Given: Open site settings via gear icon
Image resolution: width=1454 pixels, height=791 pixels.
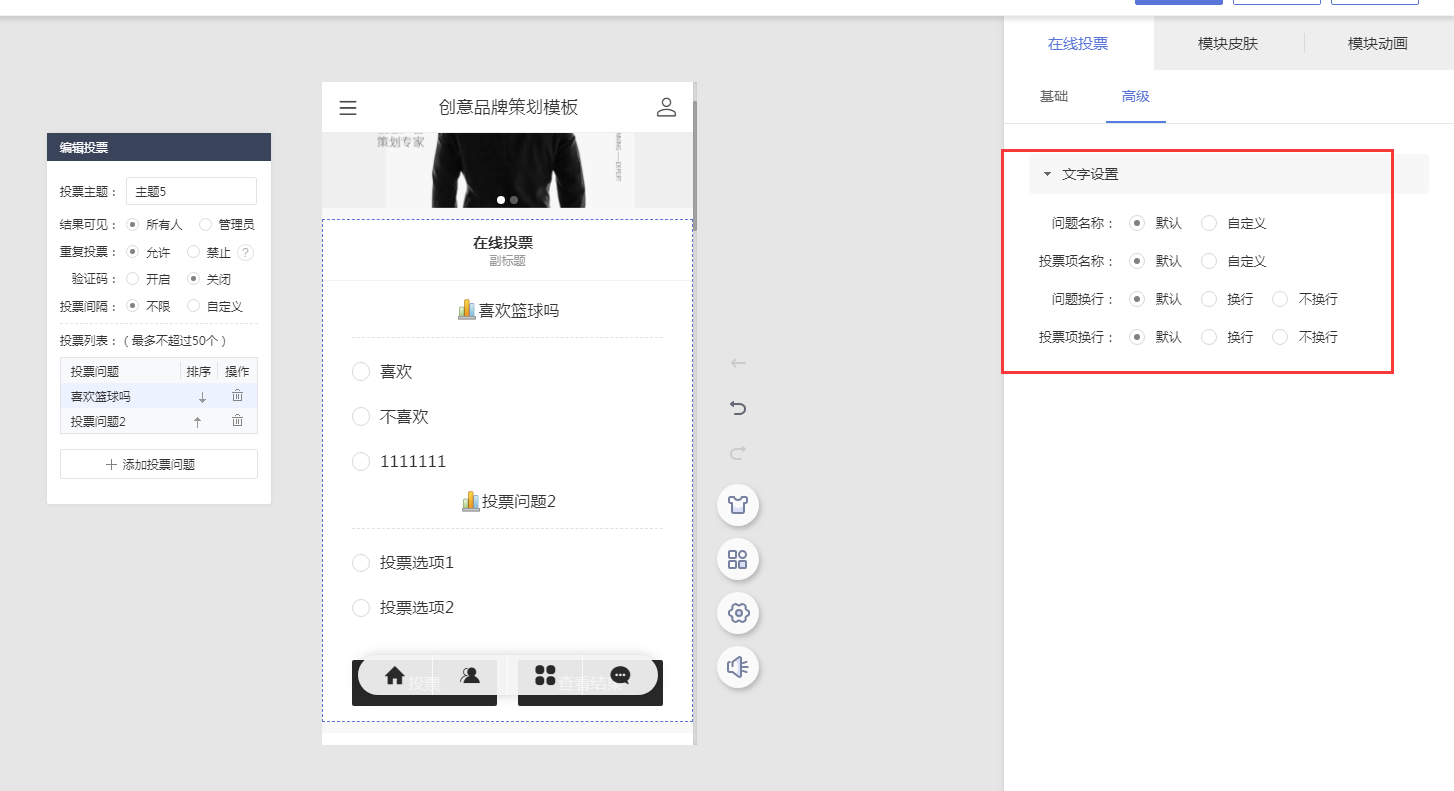Looking at the screenshot, I should pos(738,613).
